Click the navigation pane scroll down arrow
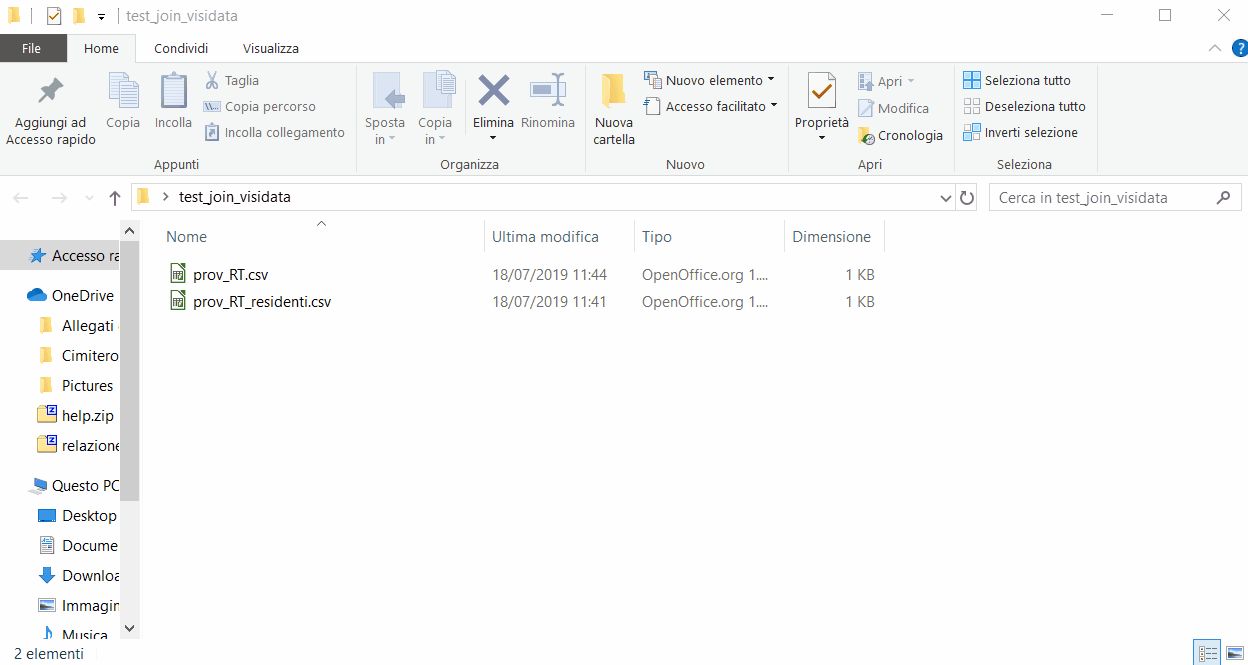Image resolution: width=1248 pixels, height=665 pixels. [x=129, y=628]
